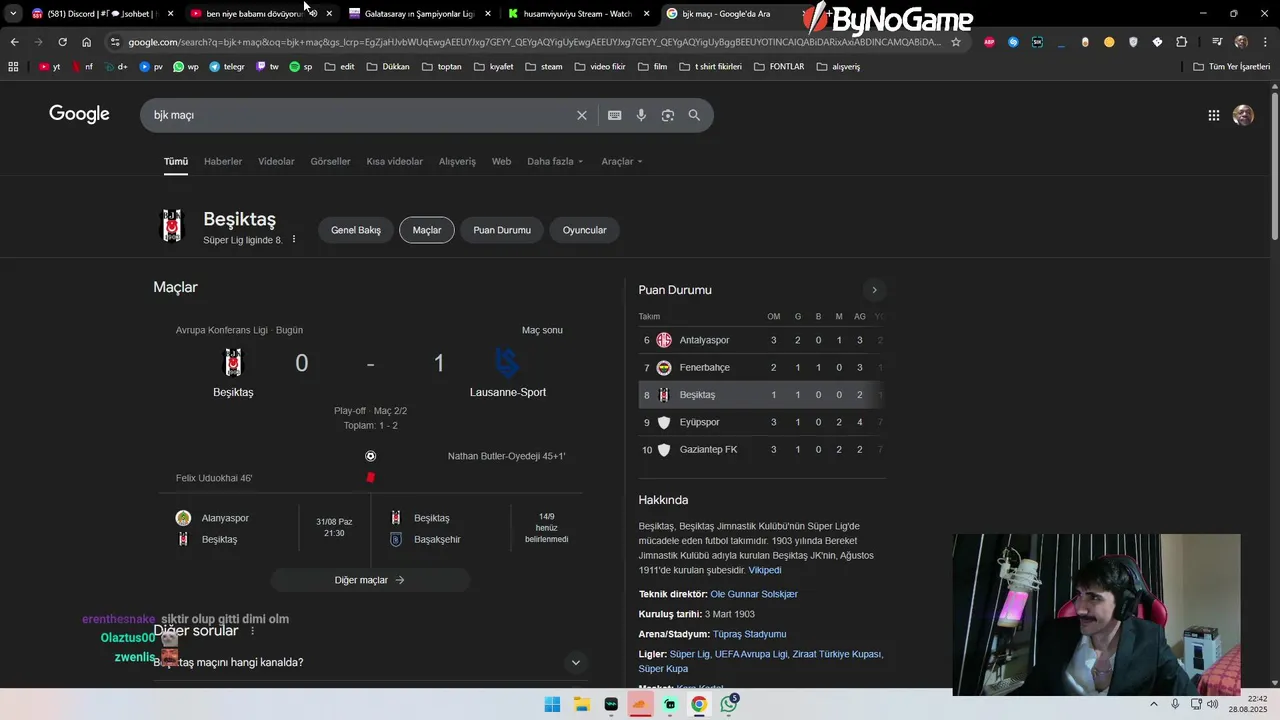Viewport: 1280px width, 720px height.
Task: Open the Chrome extensions puzzle icon
Action: 1182,42
